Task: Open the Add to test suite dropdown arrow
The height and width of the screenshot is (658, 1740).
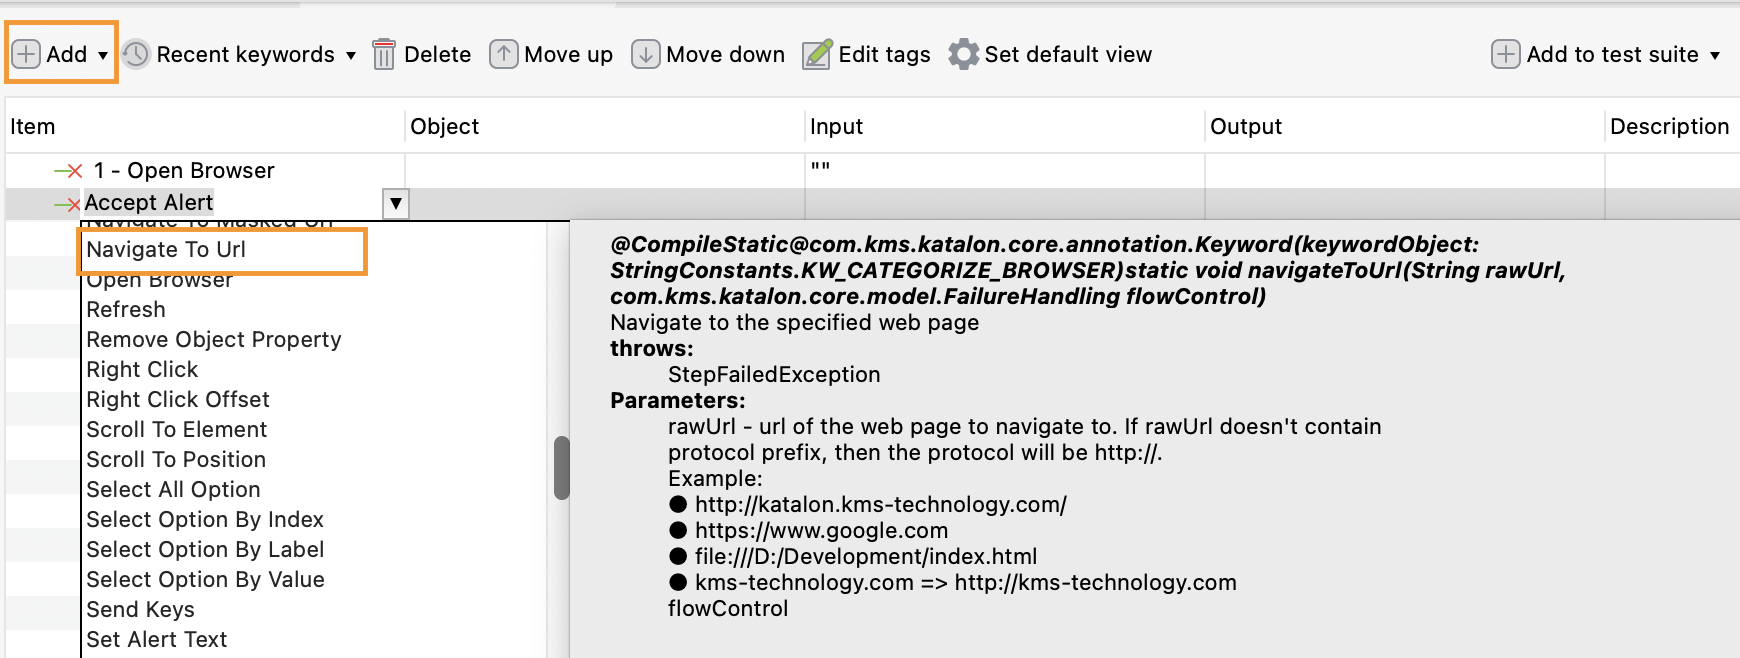Action: (1715, 56)
